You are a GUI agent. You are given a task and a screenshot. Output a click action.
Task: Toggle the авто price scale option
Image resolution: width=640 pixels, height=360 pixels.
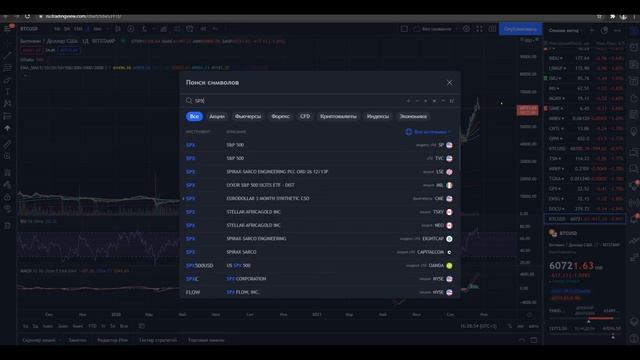click(x=534, y=326)
